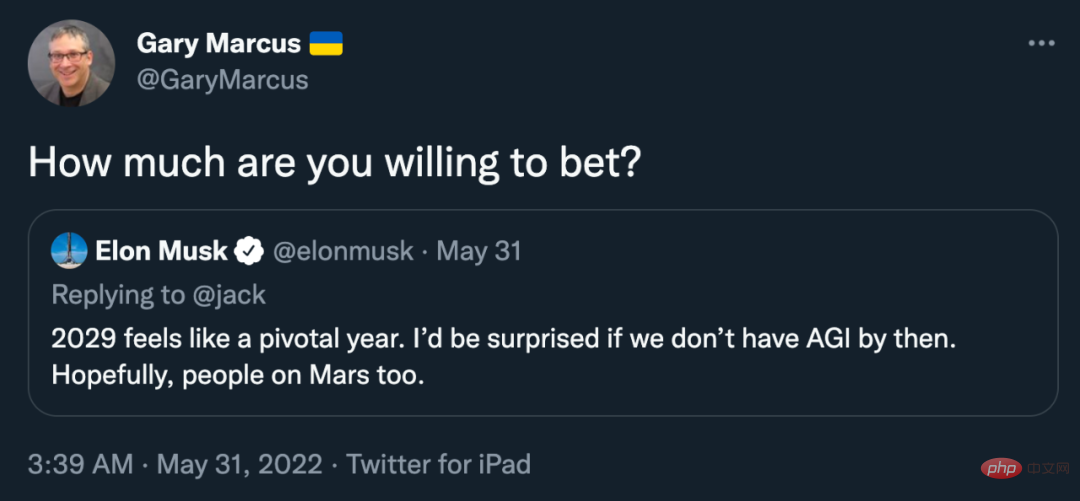Click the verified badge next to Elon Musk
The width and height of the screenshot is (1080, 501).
click(248, 251)
